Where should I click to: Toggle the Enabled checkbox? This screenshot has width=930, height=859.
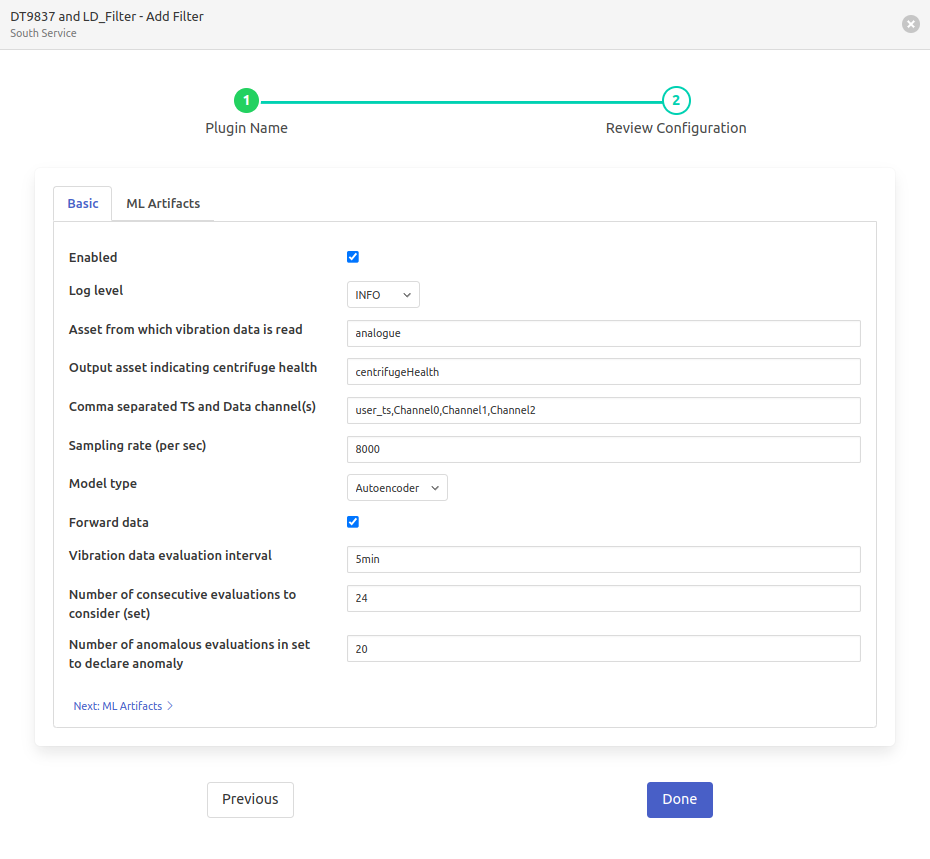point(353,257)
